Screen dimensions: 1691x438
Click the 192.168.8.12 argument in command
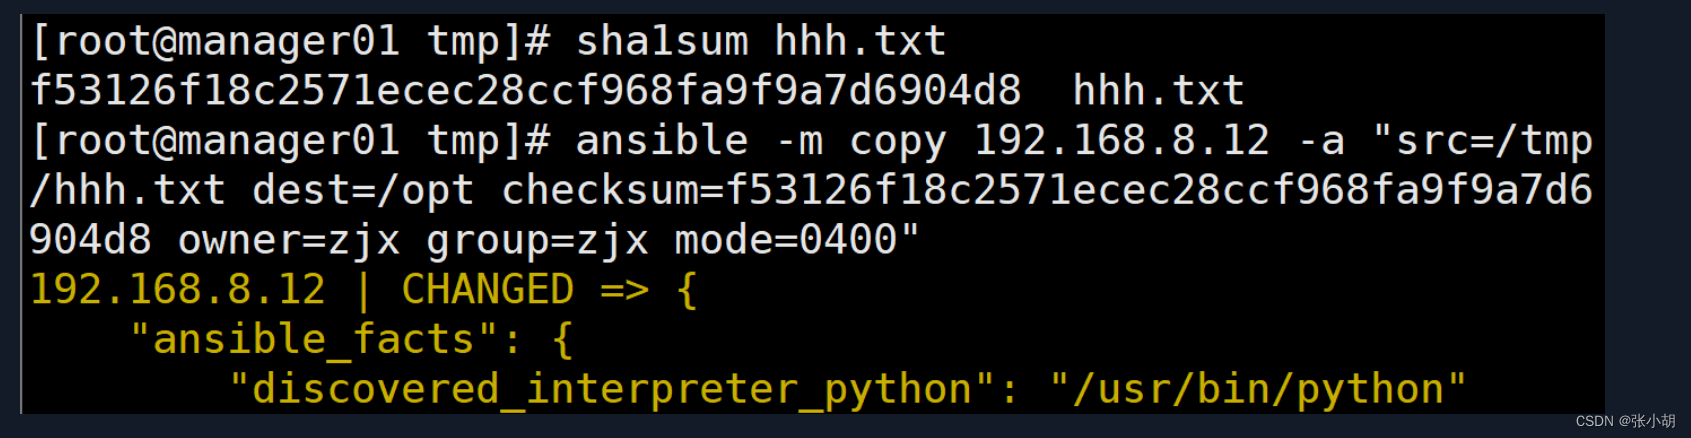[x=1121, y=141]
